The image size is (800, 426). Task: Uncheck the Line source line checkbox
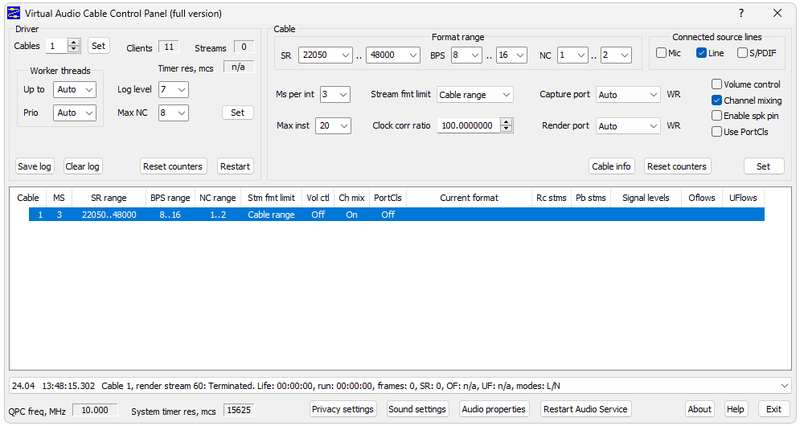pos(702,53)
